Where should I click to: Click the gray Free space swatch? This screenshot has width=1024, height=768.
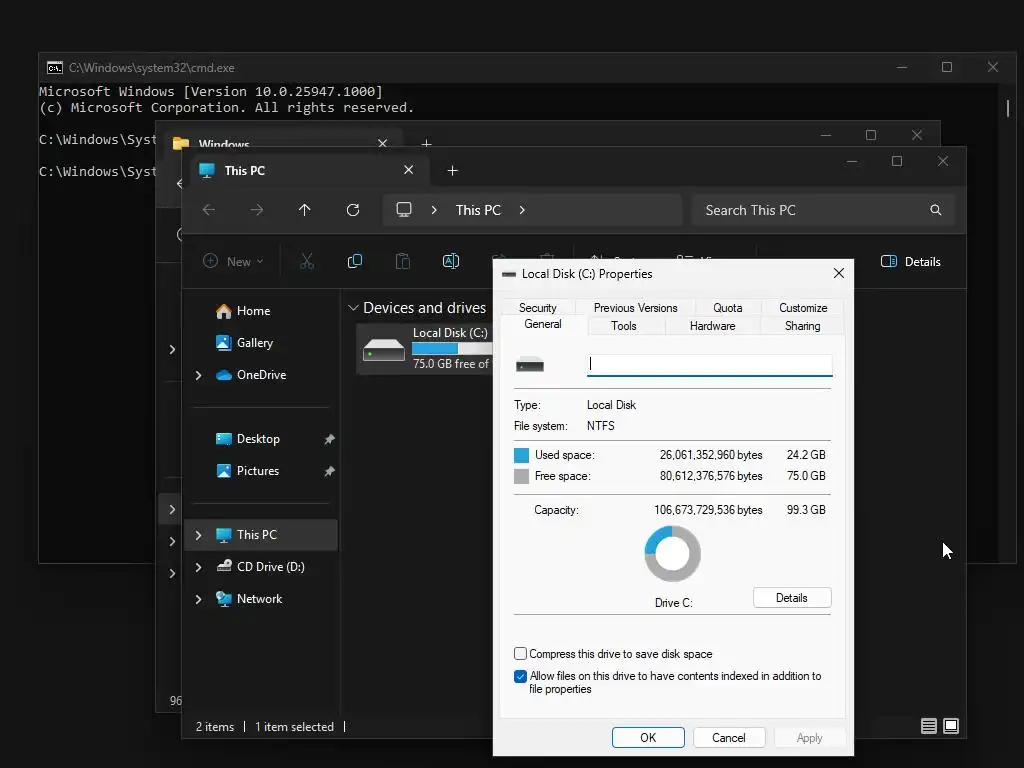pyautogui.click(x=521, y=476)
